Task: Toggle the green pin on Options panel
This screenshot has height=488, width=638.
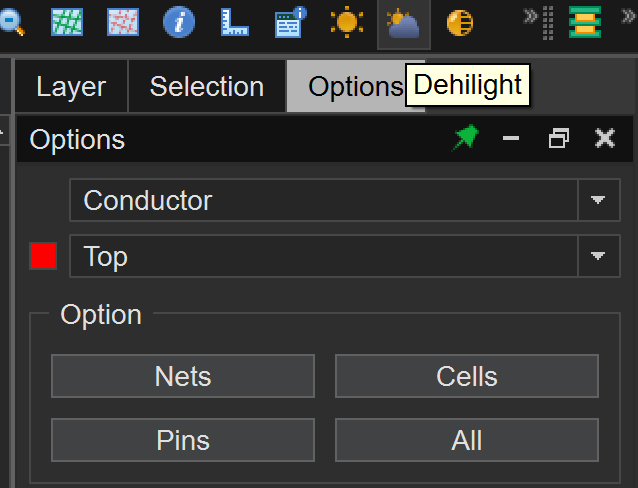Action: coord(465,139)
